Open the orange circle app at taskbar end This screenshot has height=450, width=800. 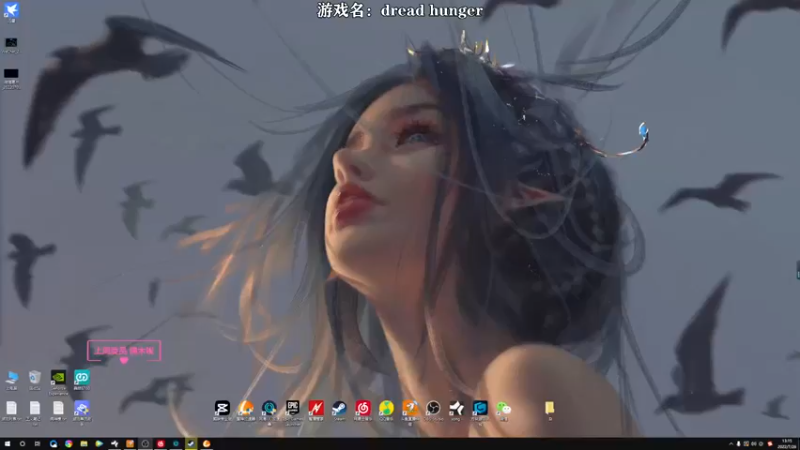[x=206, y=444]
